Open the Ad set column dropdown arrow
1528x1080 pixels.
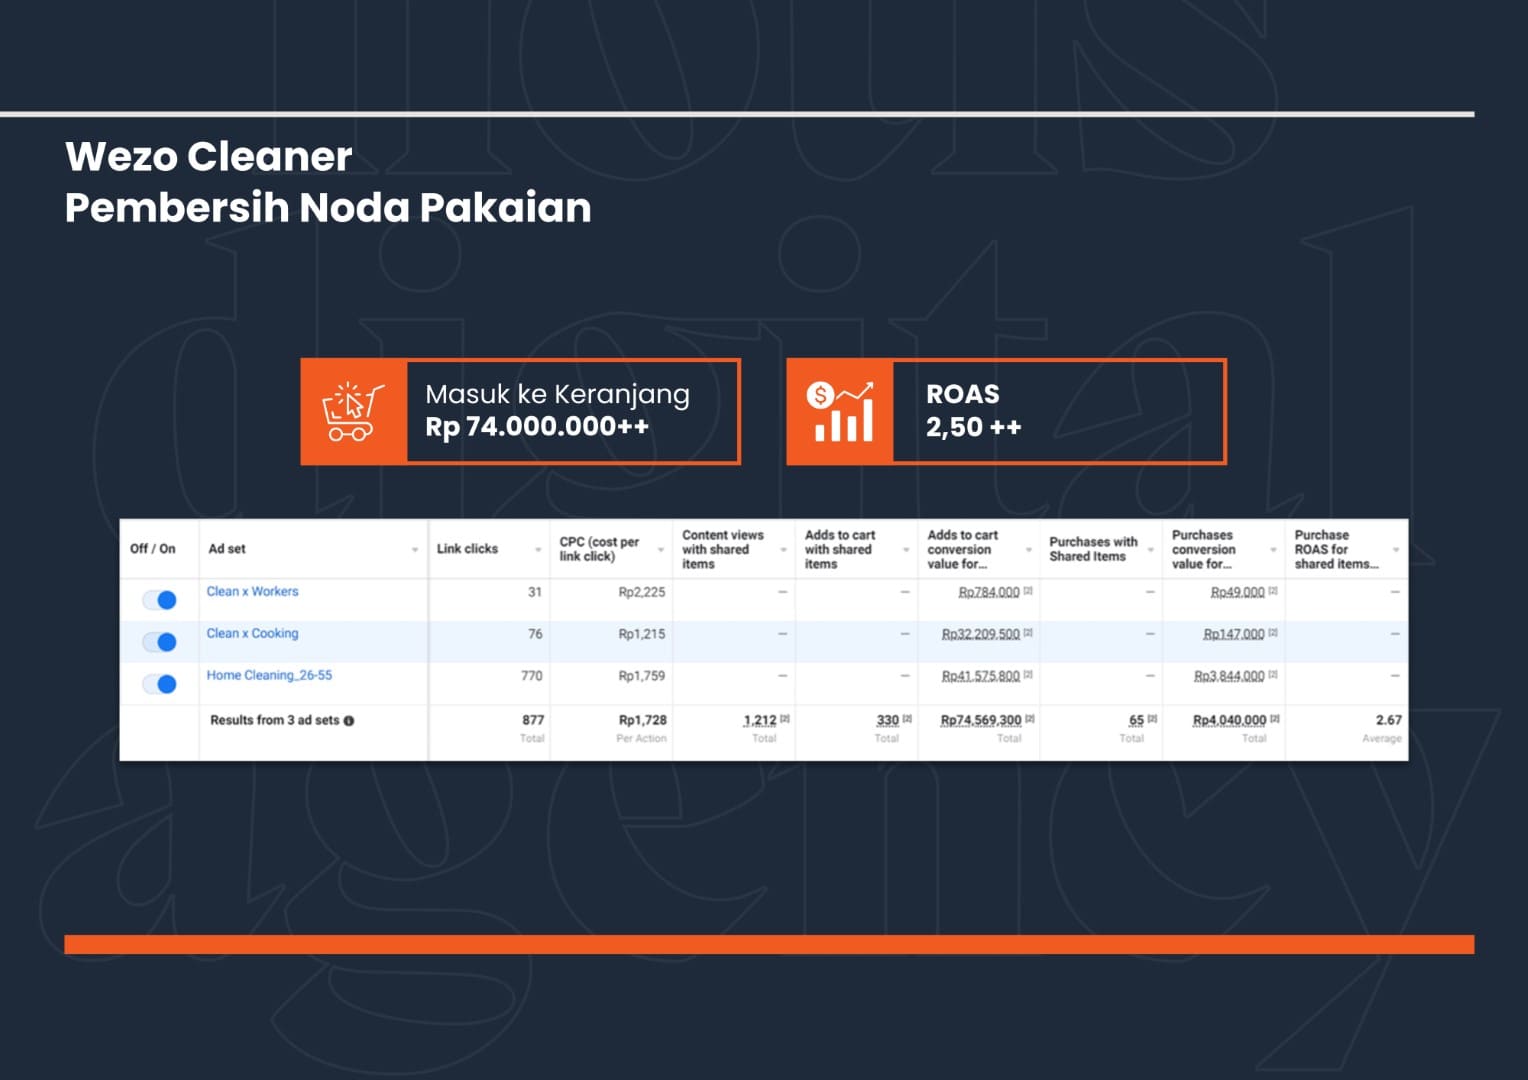point(415,550)
